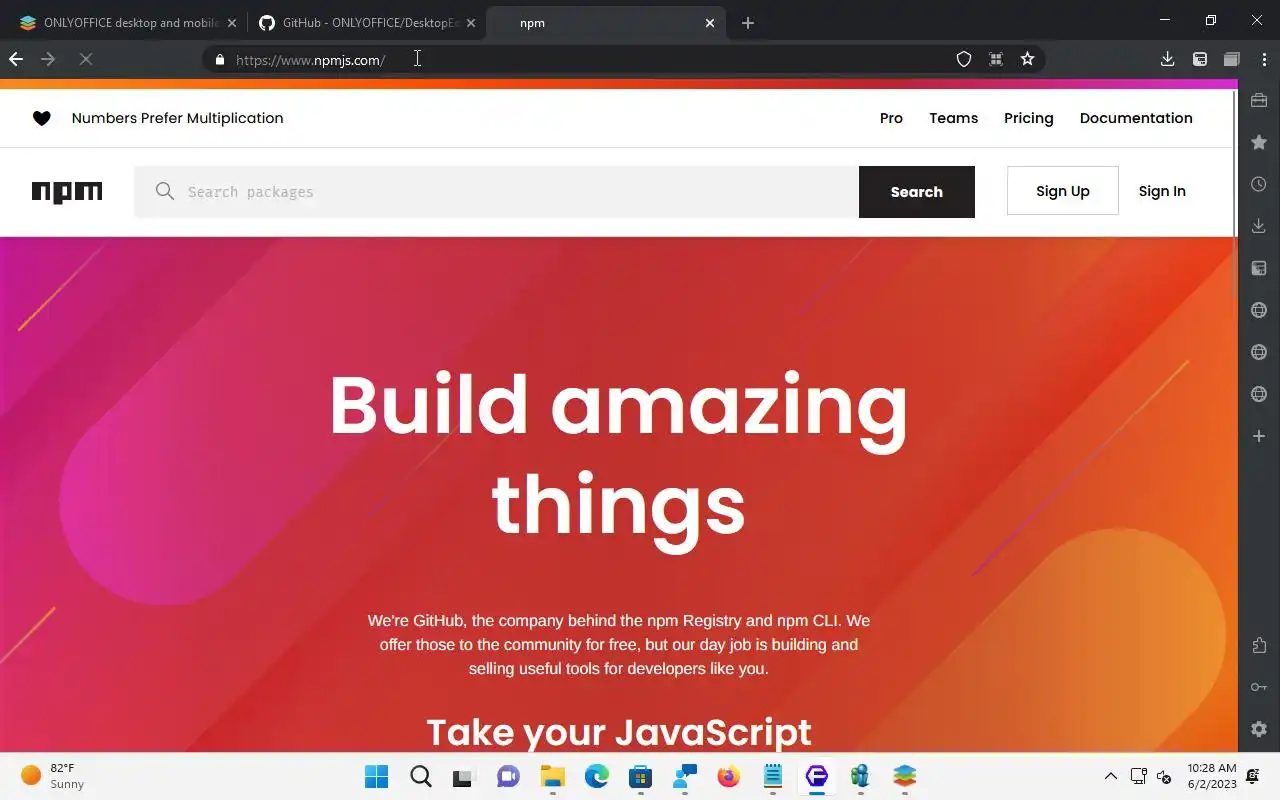Viewport: 1280px width, 800px height.
Task: Select the npm tab
Action: click(x=604, y=22)
